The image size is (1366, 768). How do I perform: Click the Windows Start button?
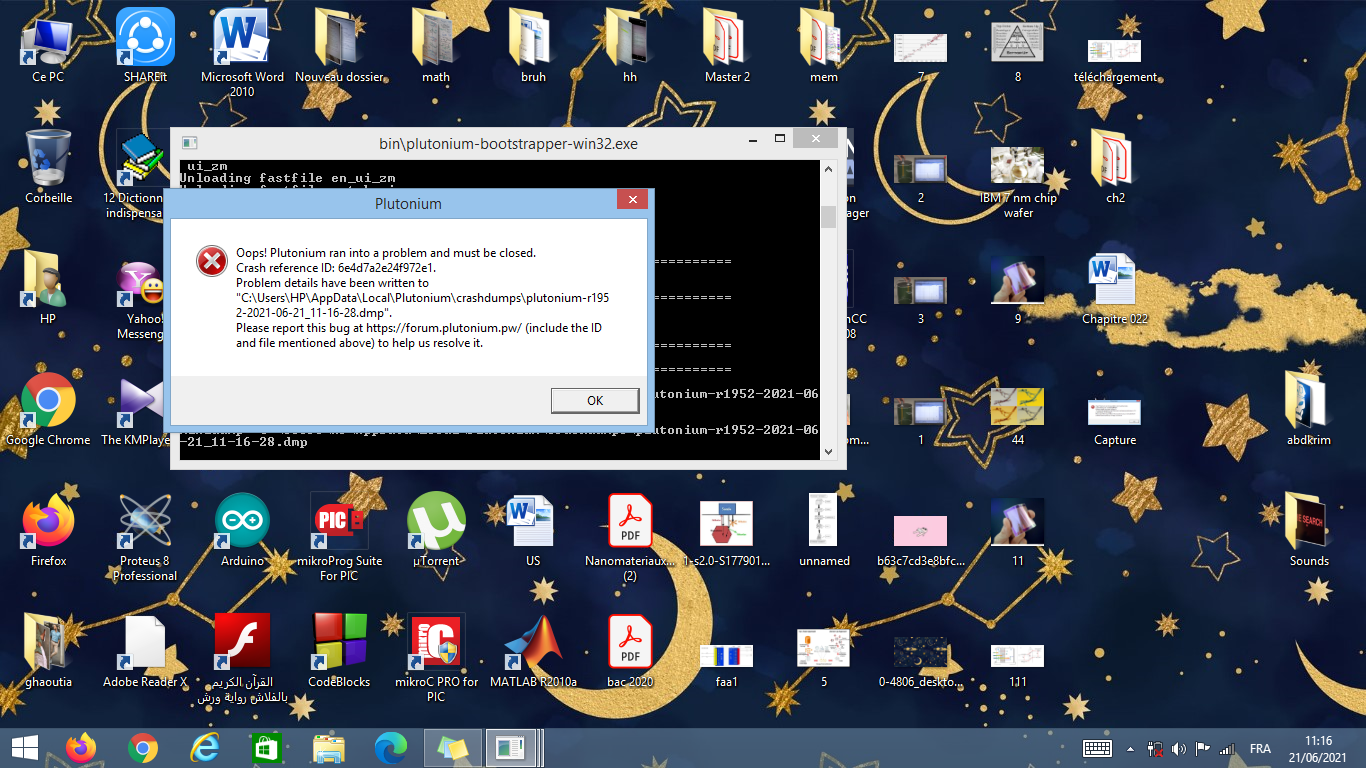pos(24,748)
